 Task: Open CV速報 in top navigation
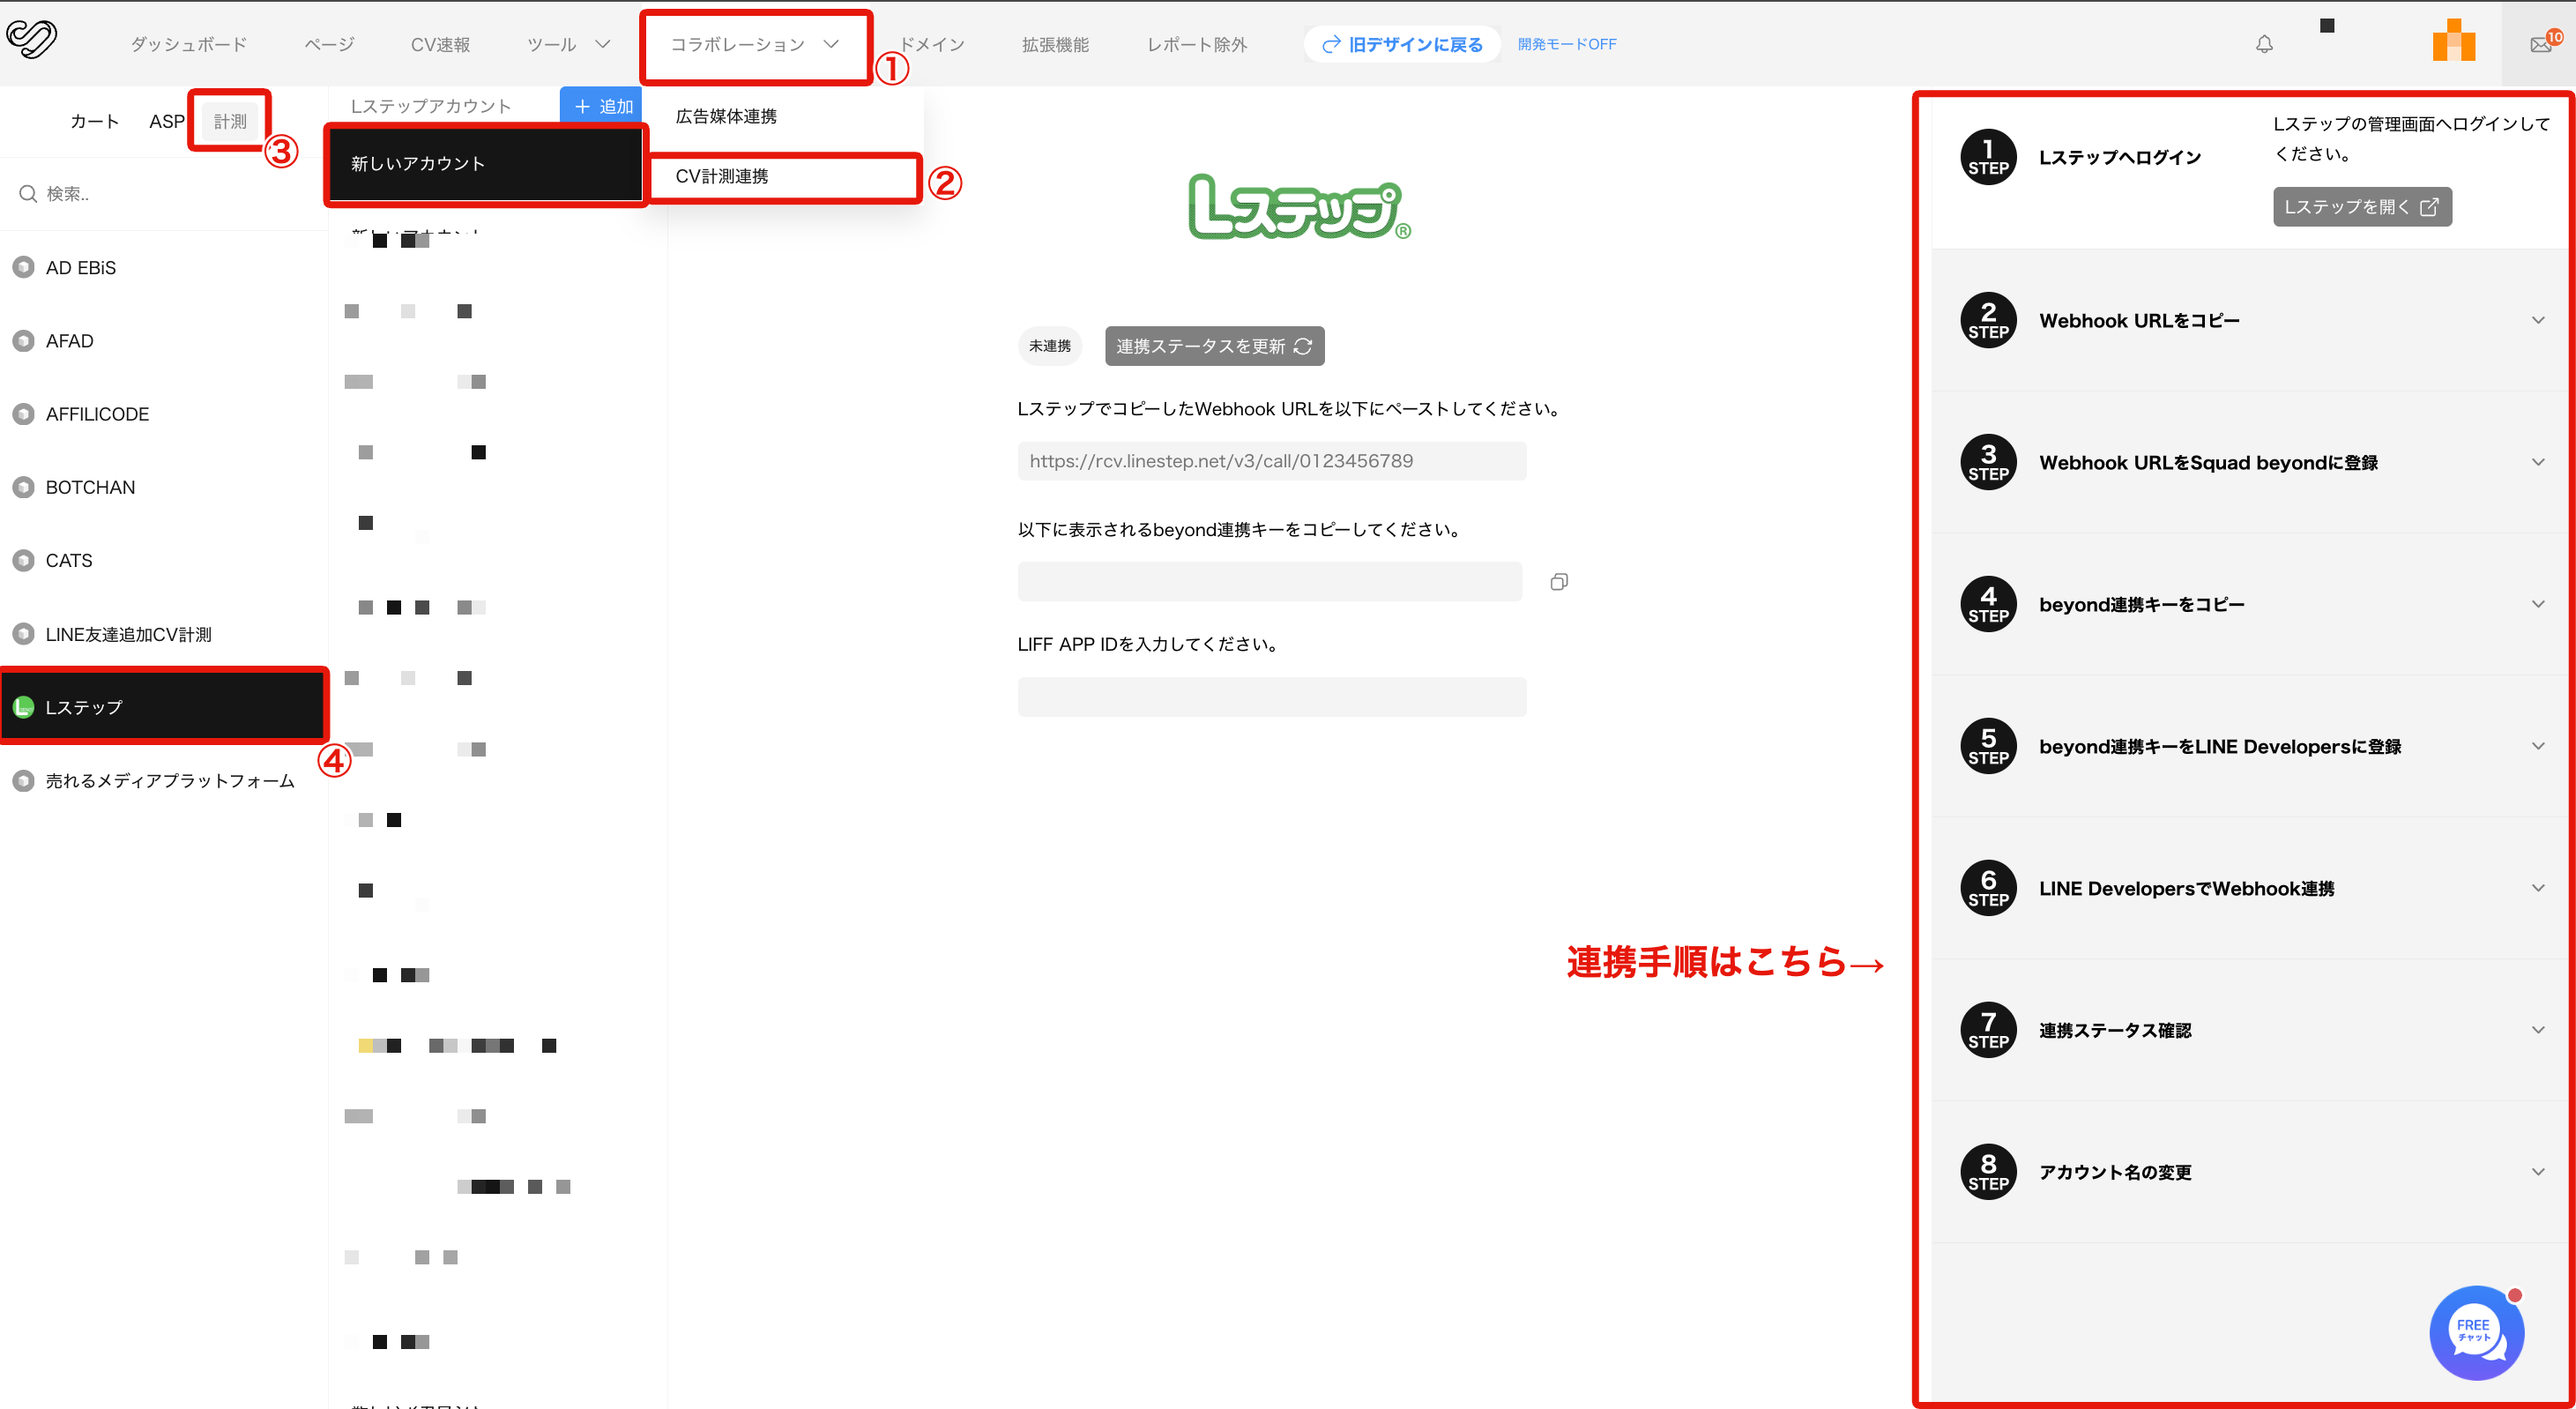pos(440,44)
